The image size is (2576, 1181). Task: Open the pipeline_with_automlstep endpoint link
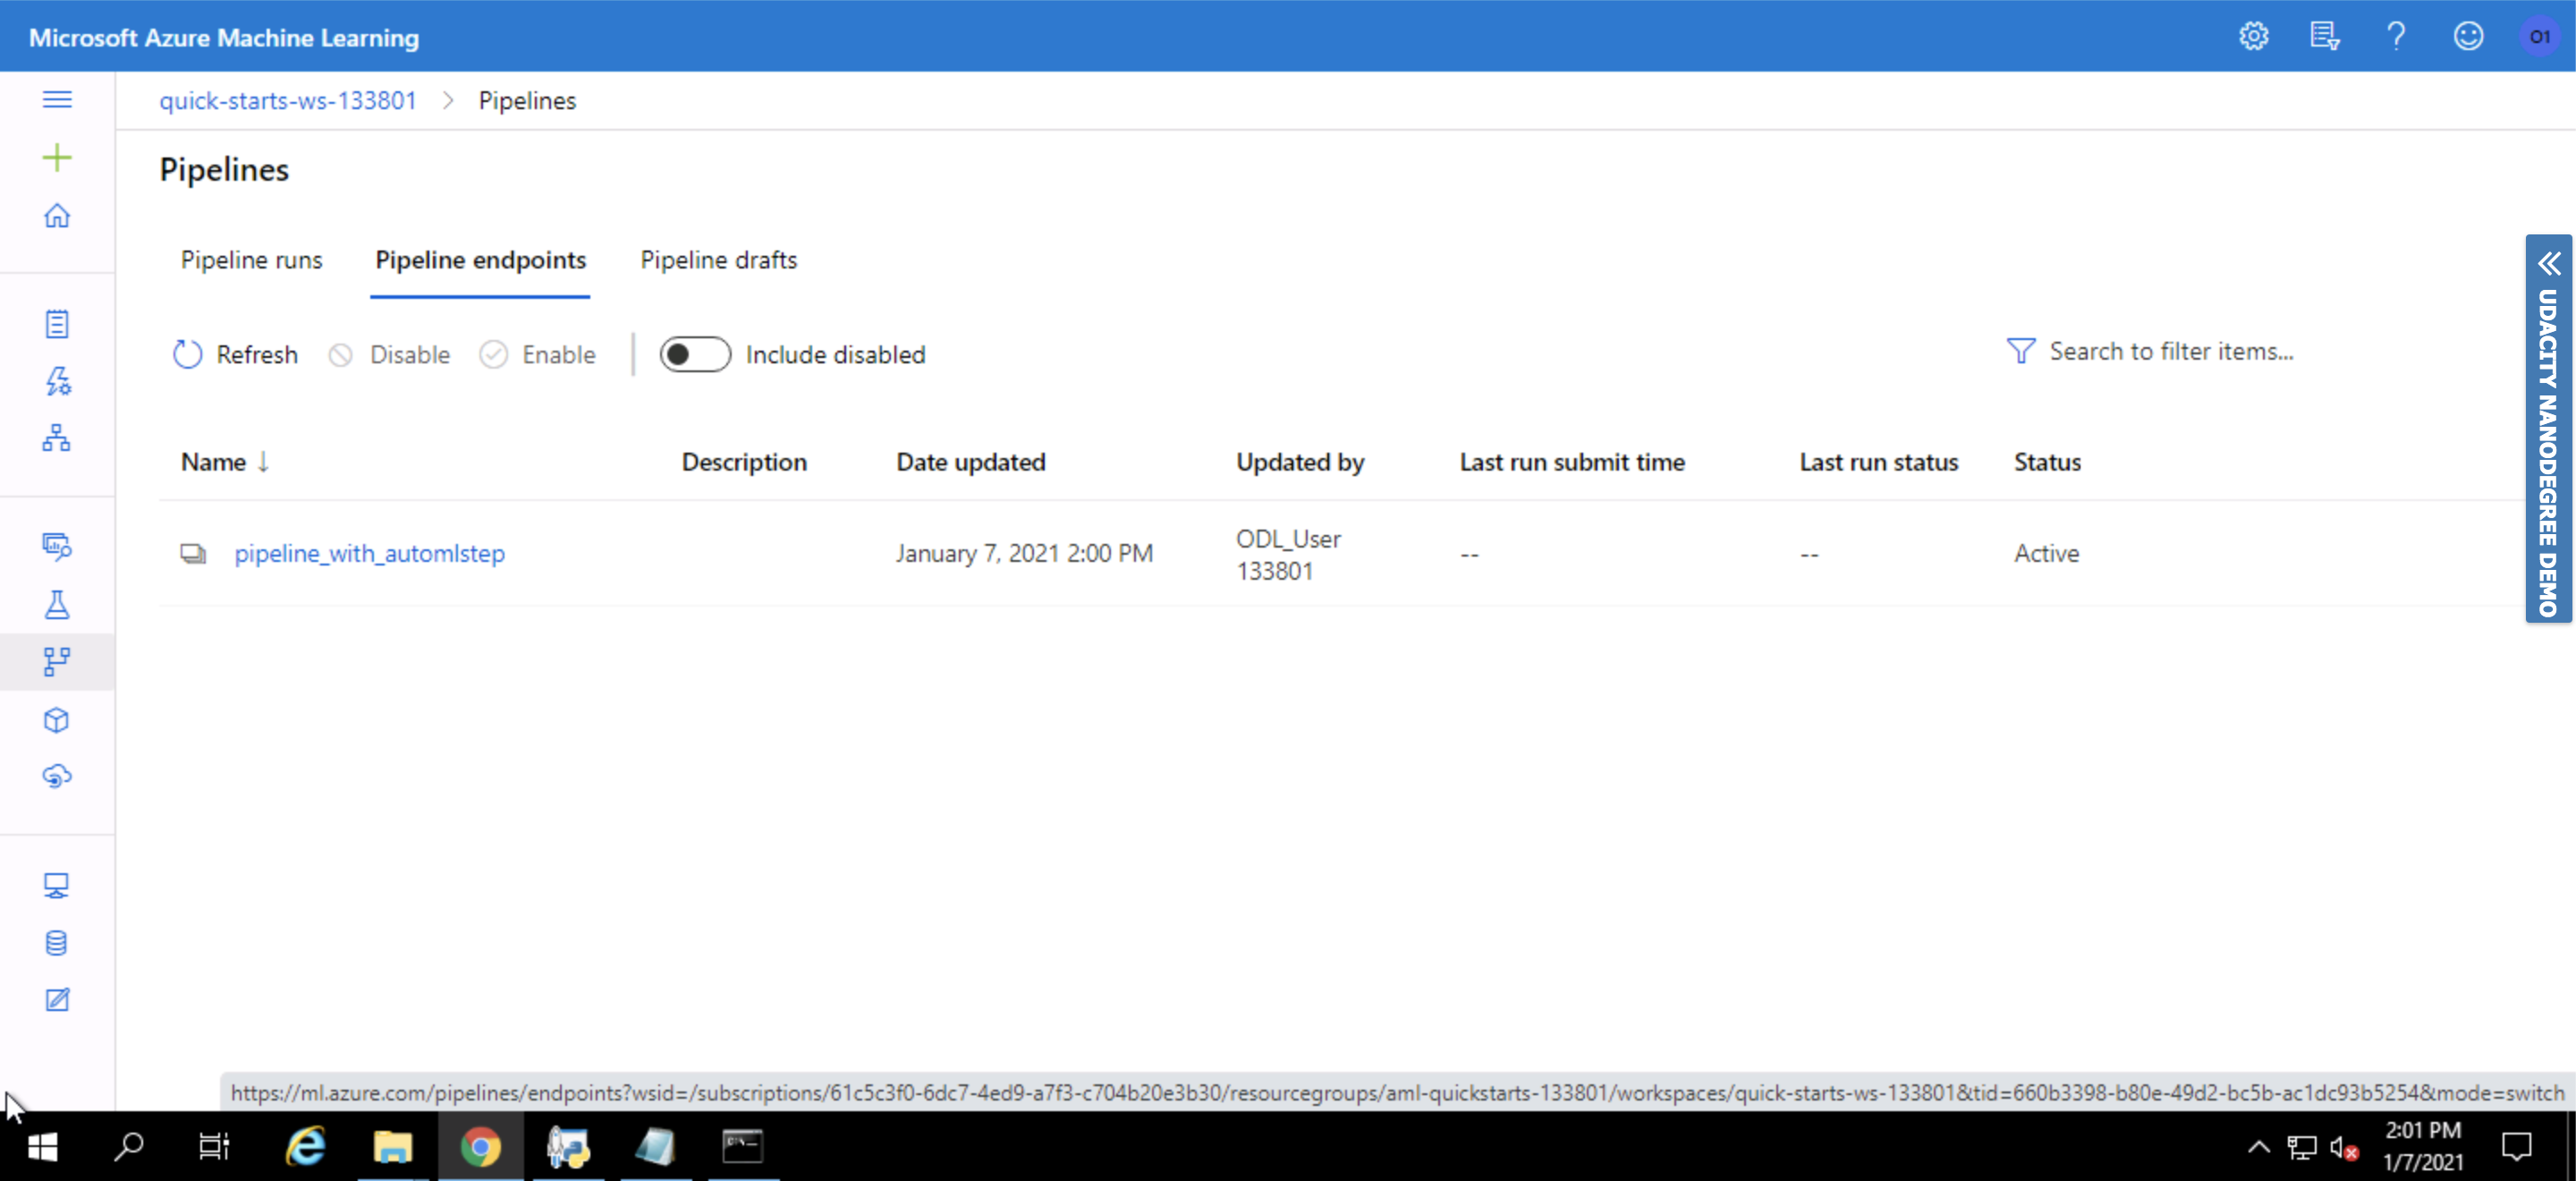tap(369, 553)
